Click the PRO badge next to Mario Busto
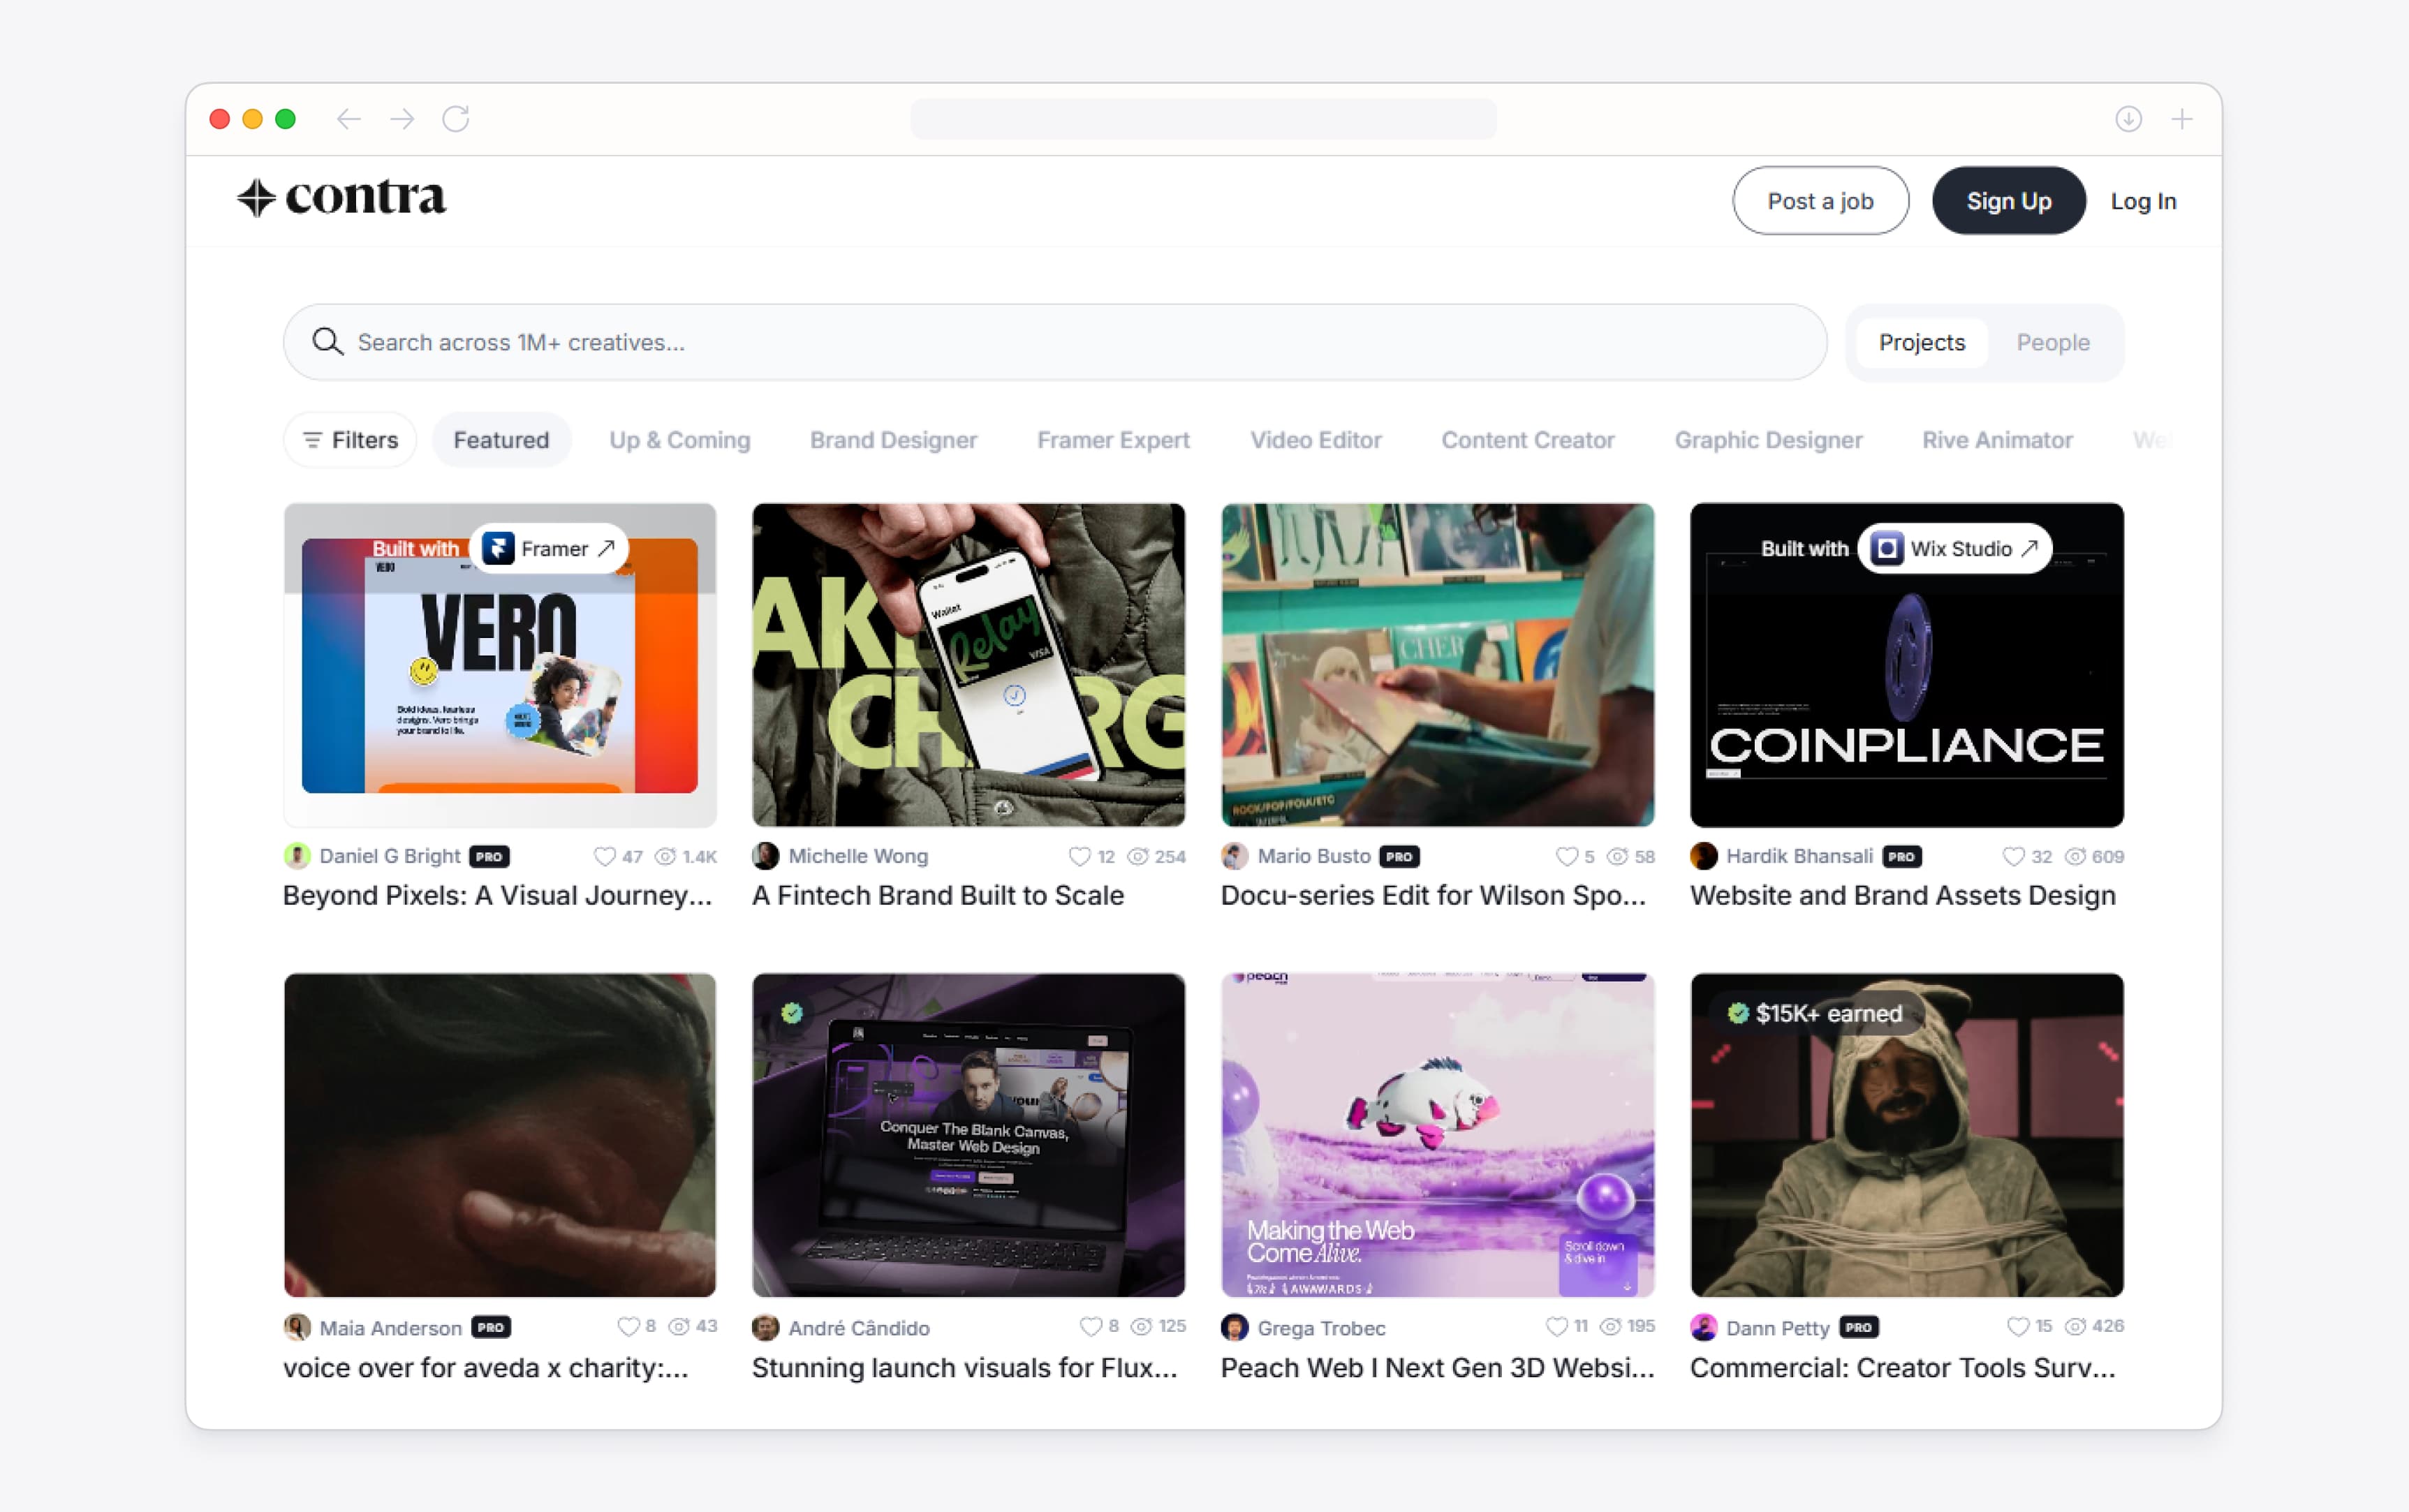This screenshot has height=1512, width=2409. [x=1400, y=857]
